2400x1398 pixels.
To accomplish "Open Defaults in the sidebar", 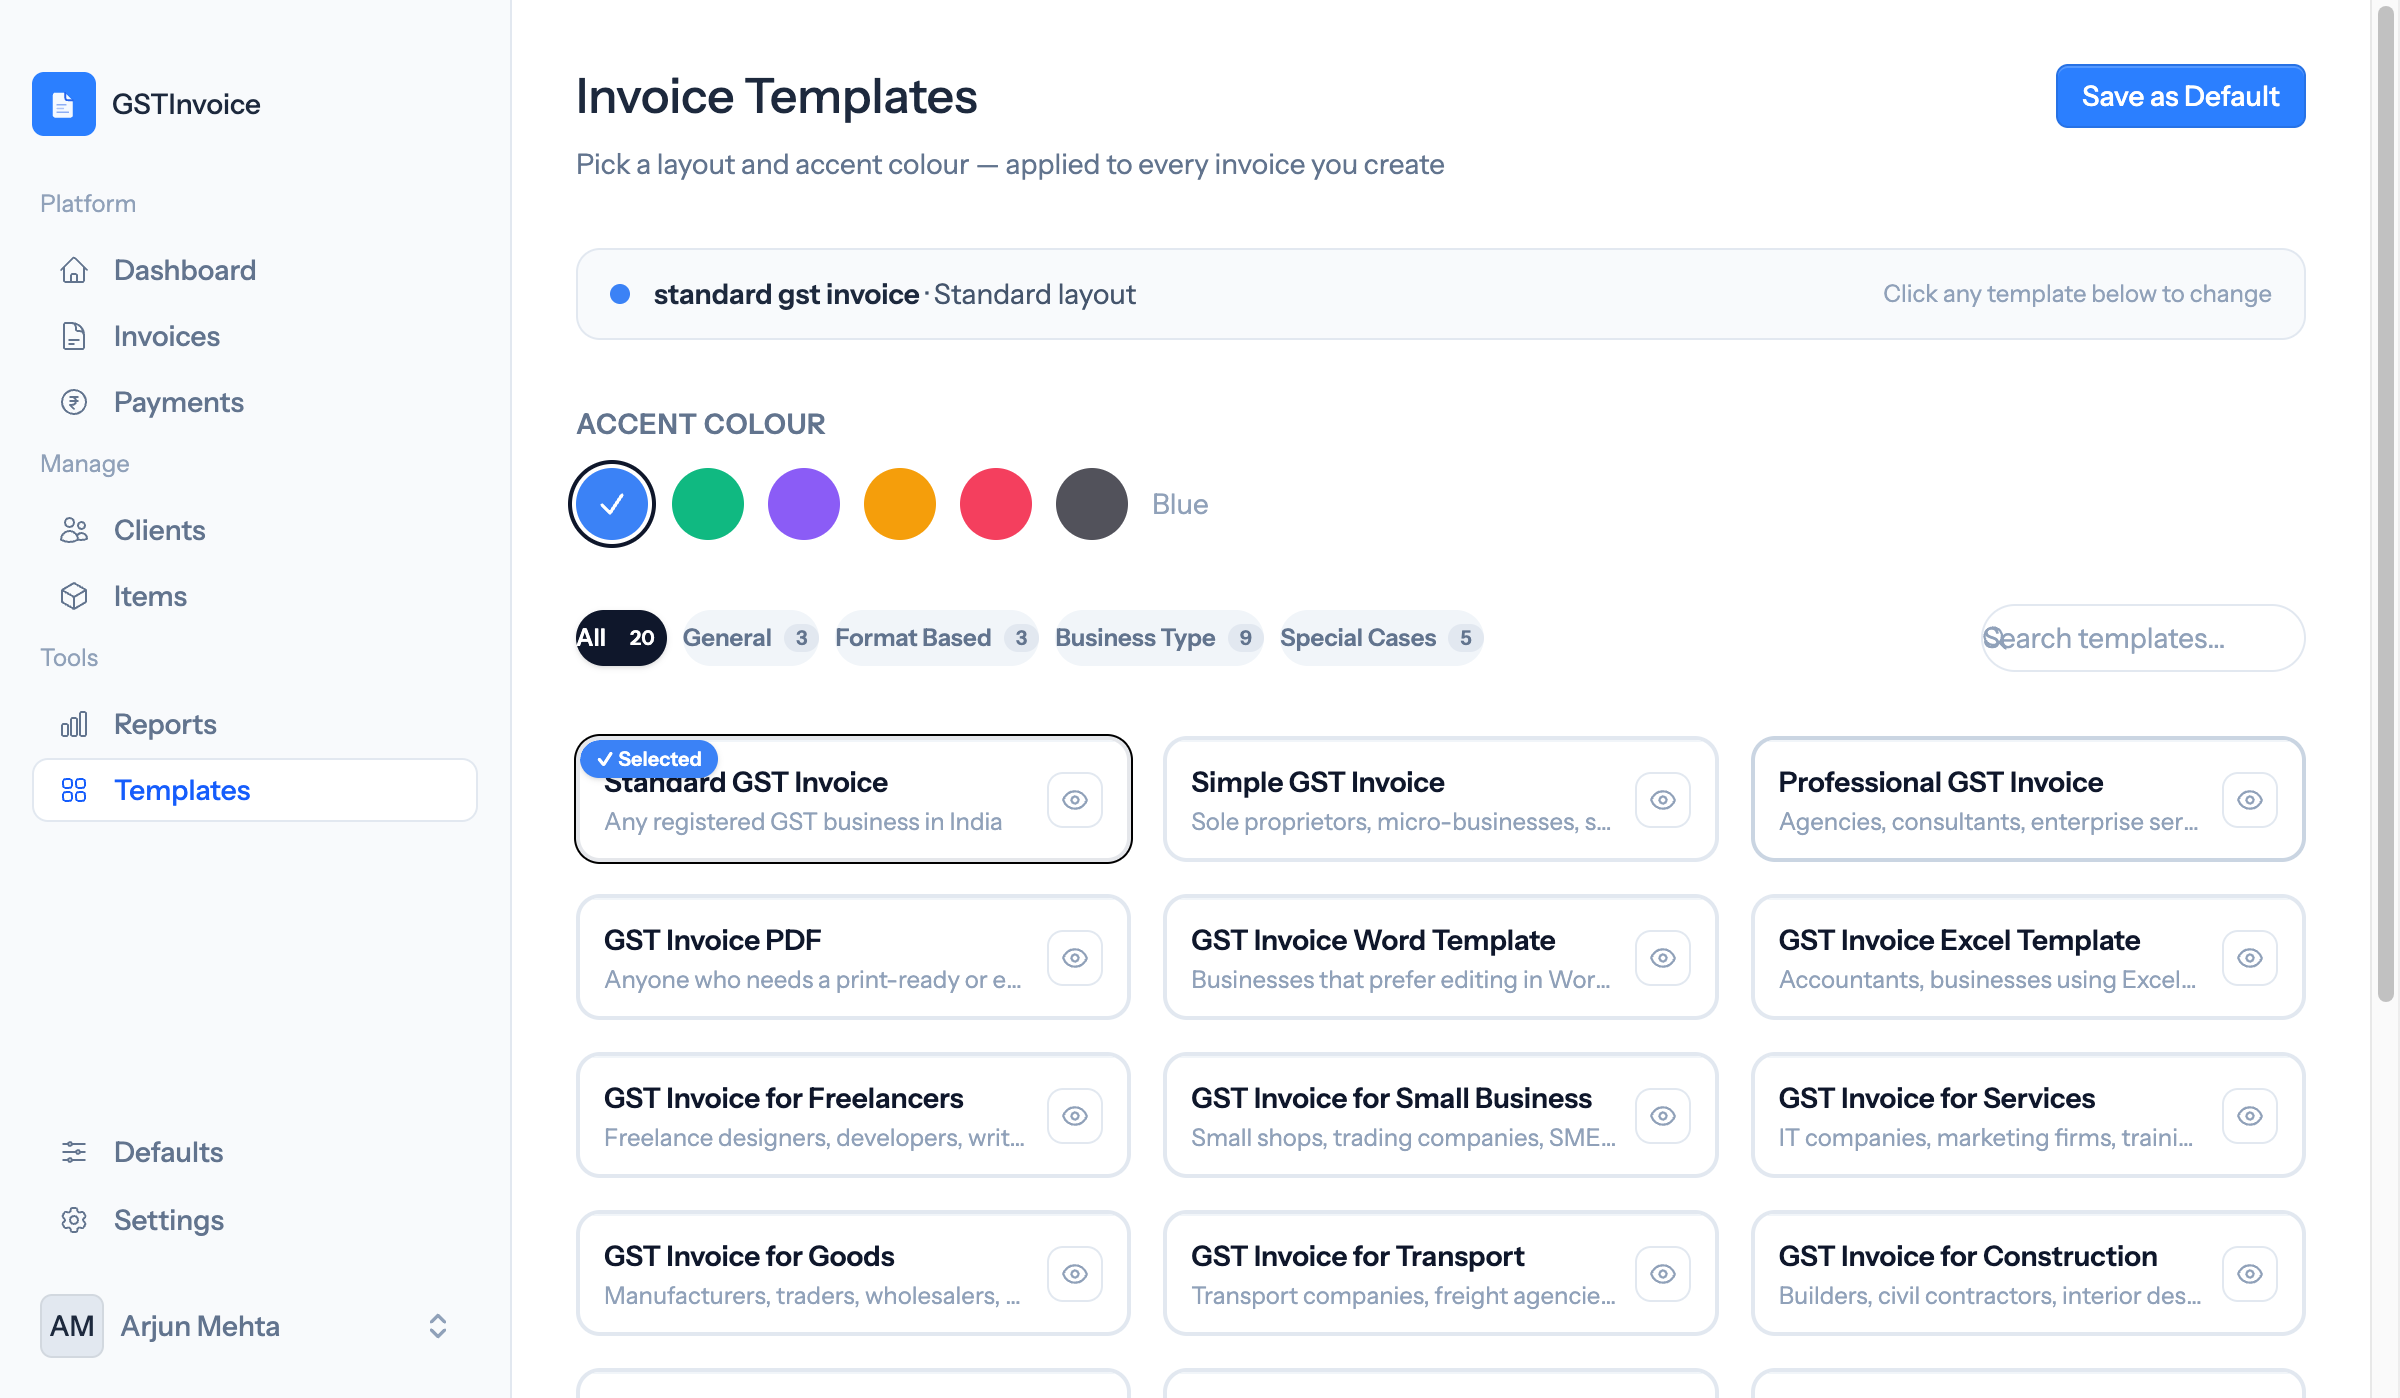I will [x=255, y=1152].
